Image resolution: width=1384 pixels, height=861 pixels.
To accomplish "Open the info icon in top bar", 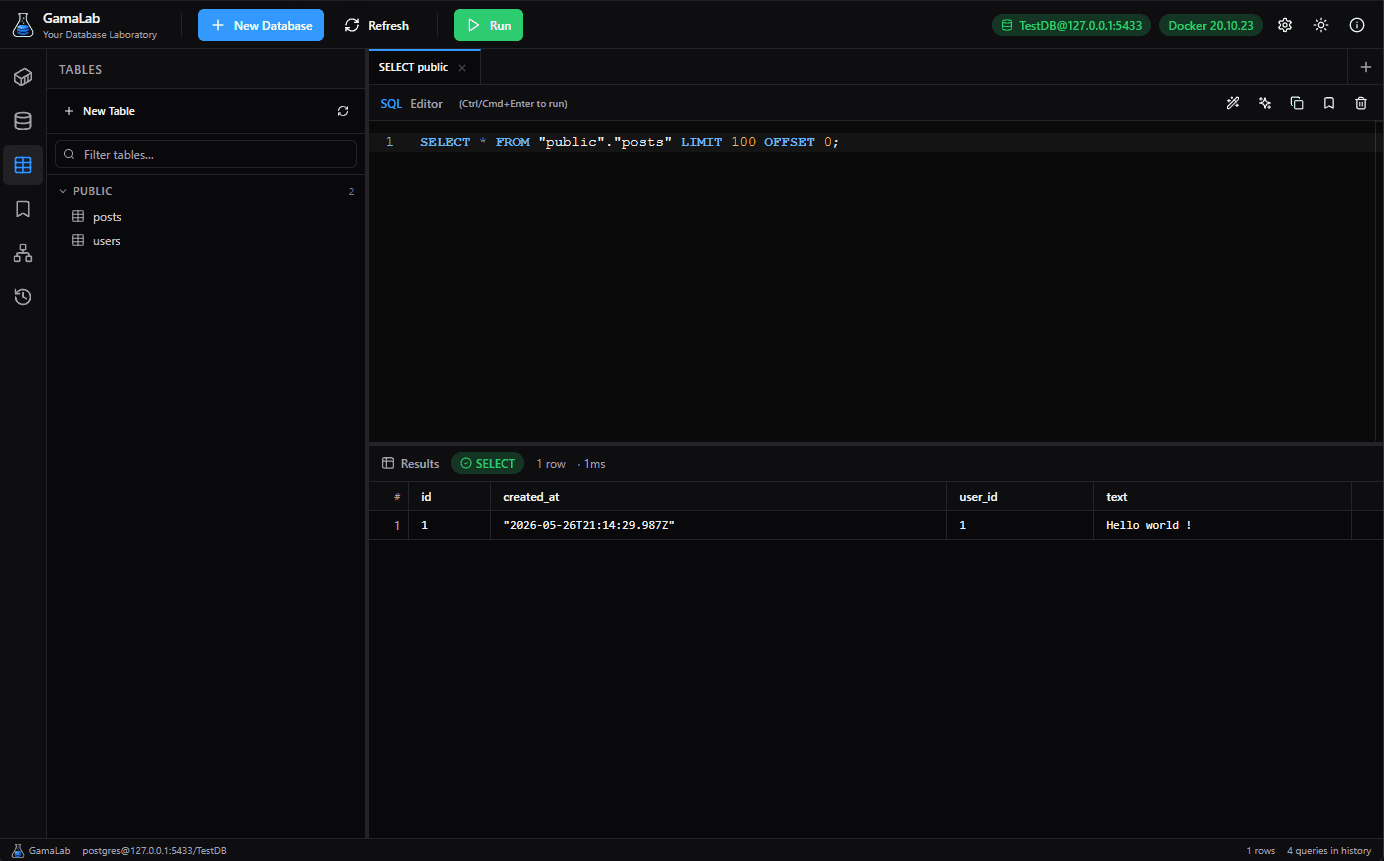I will (x=1357, y=25).
